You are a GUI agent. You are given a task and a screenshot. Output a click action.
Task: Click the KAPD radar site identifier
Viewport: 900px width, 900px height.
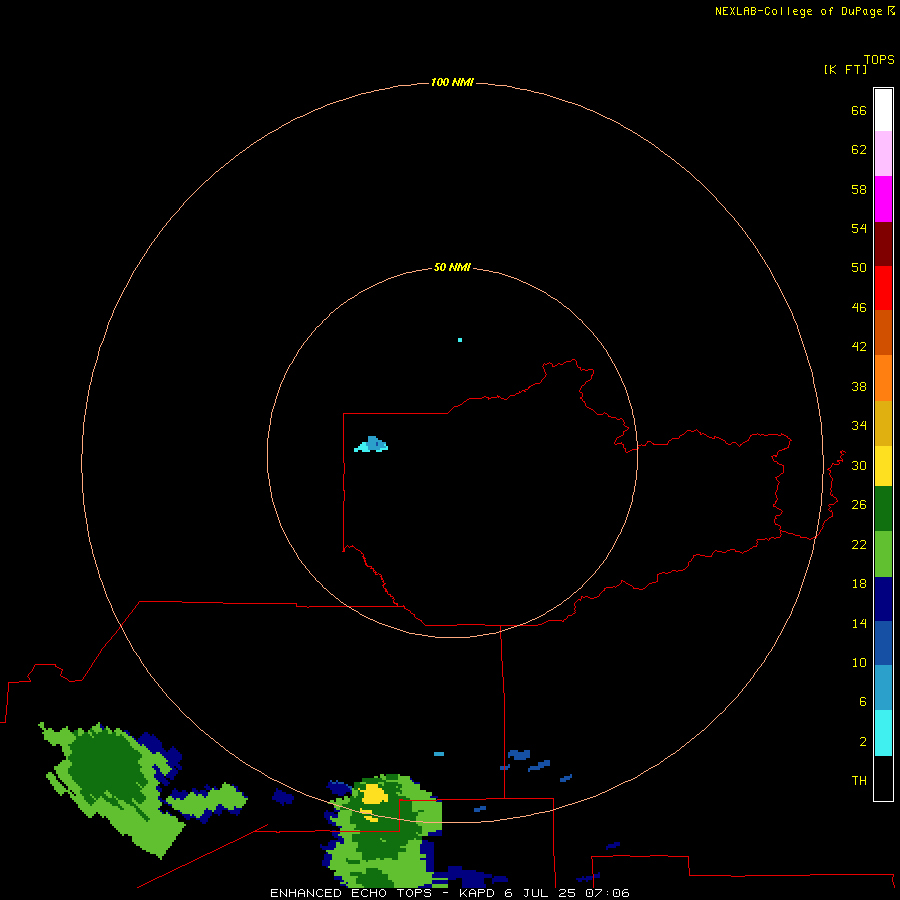(x=477, y=893)
